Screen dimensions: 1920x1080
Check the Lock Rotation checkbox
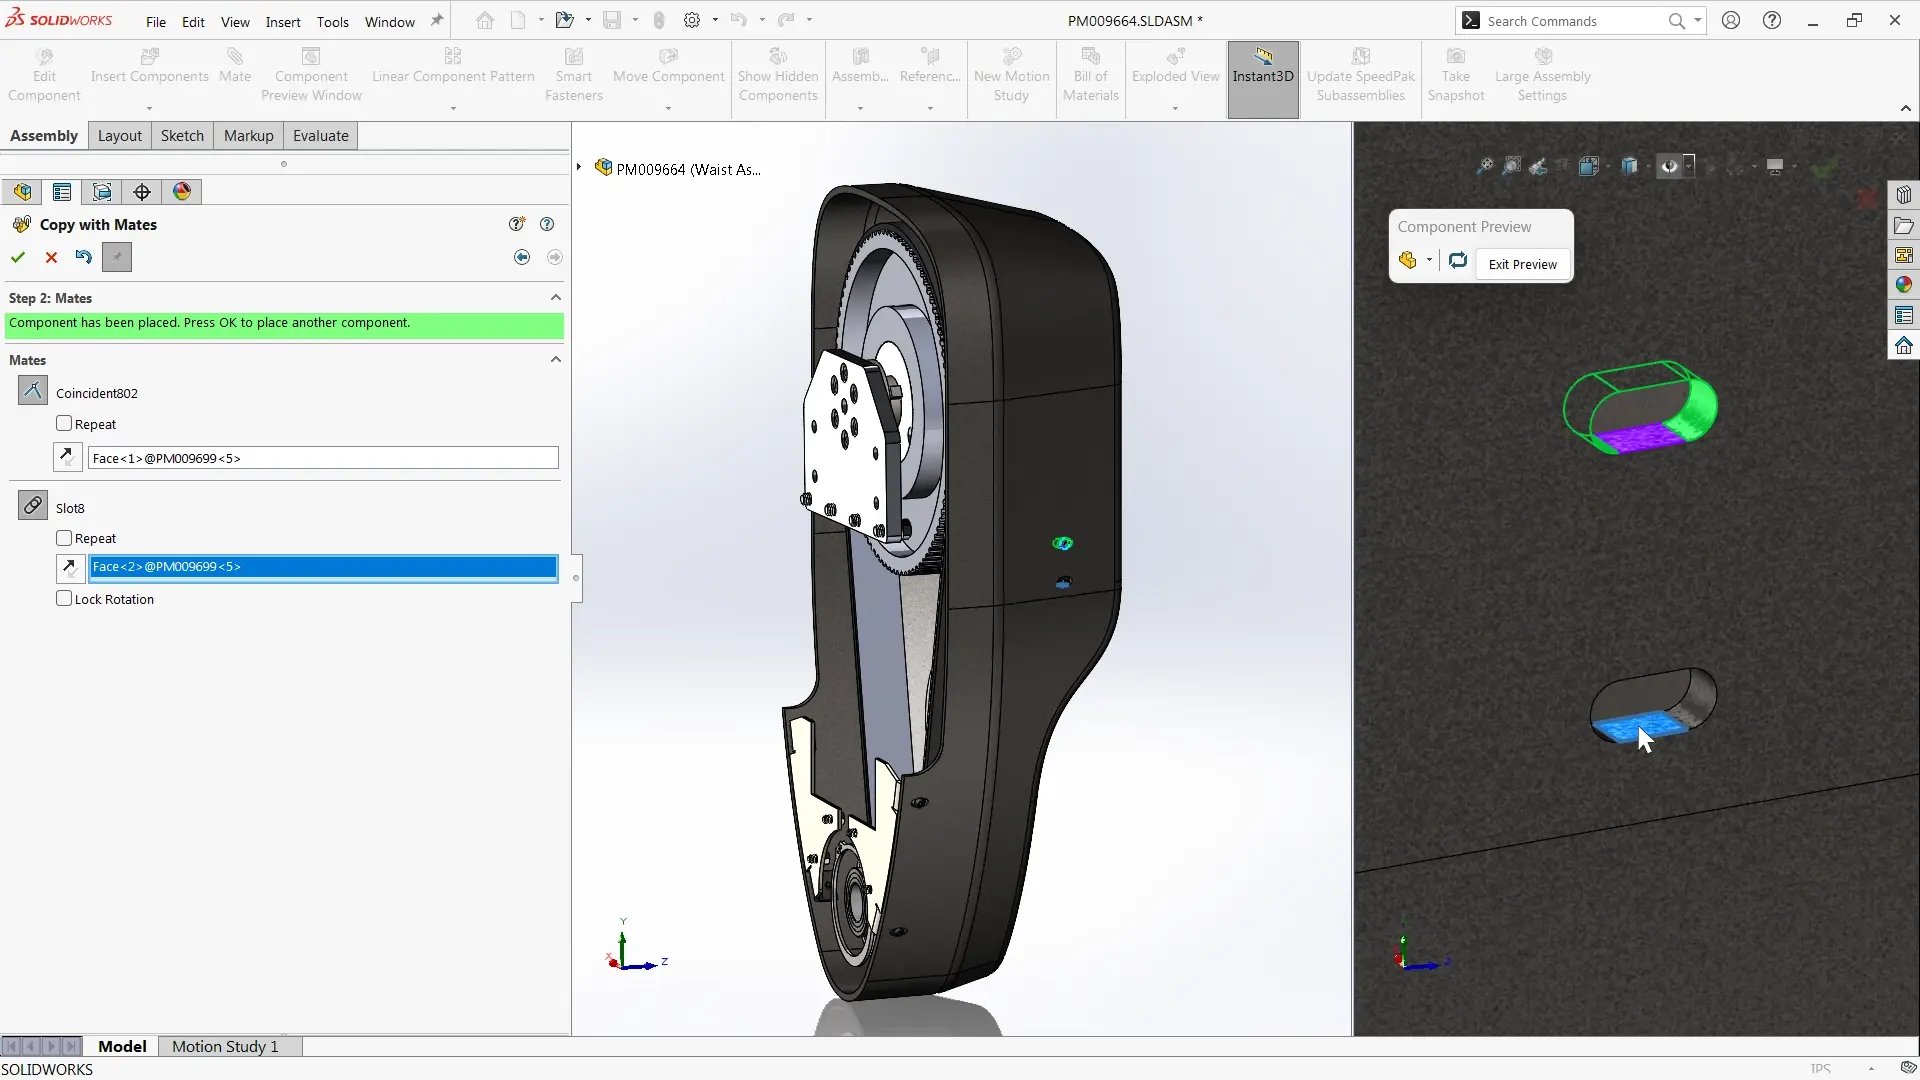point(63,599)
